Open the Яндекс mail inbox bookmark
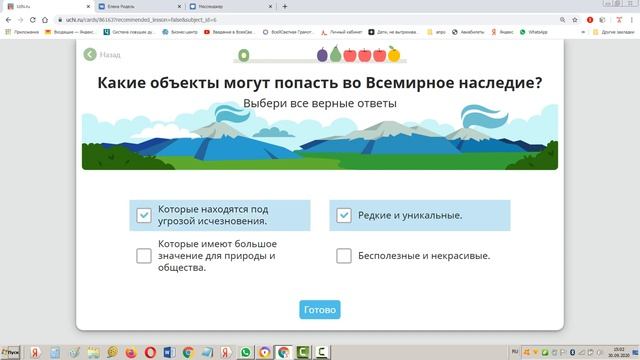This screenshot has width=640, height=360. [70, 32]
